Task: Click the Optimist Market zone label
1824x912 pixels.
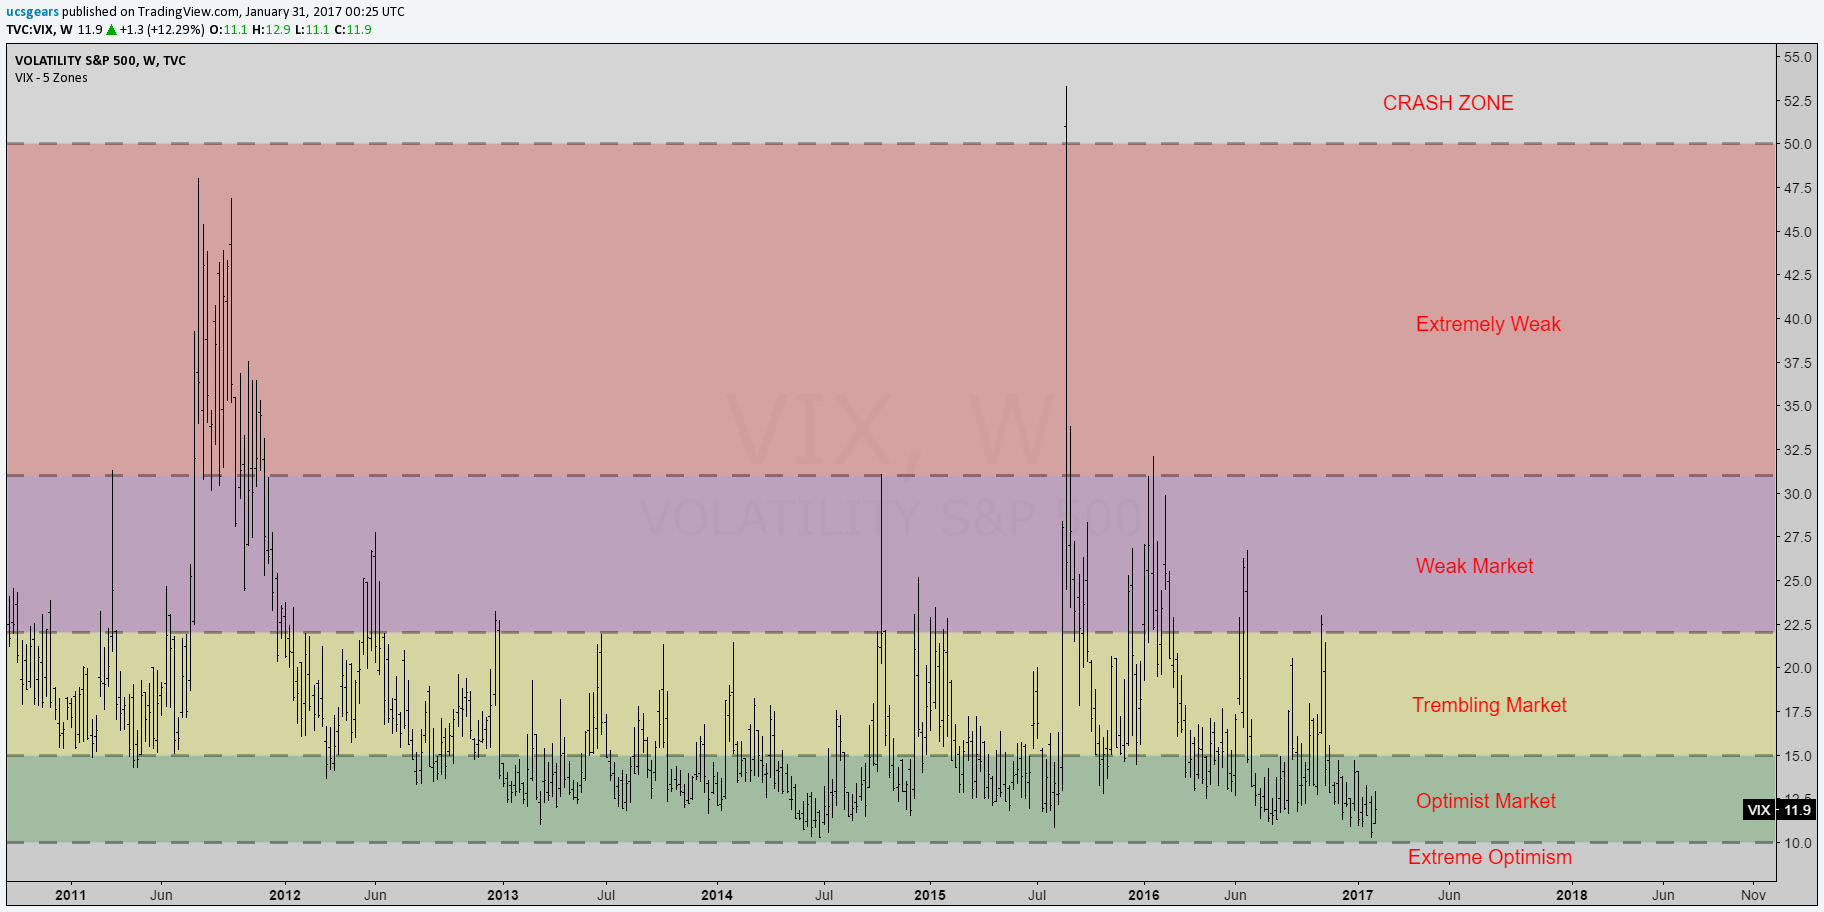Action: pos(1485,801)
